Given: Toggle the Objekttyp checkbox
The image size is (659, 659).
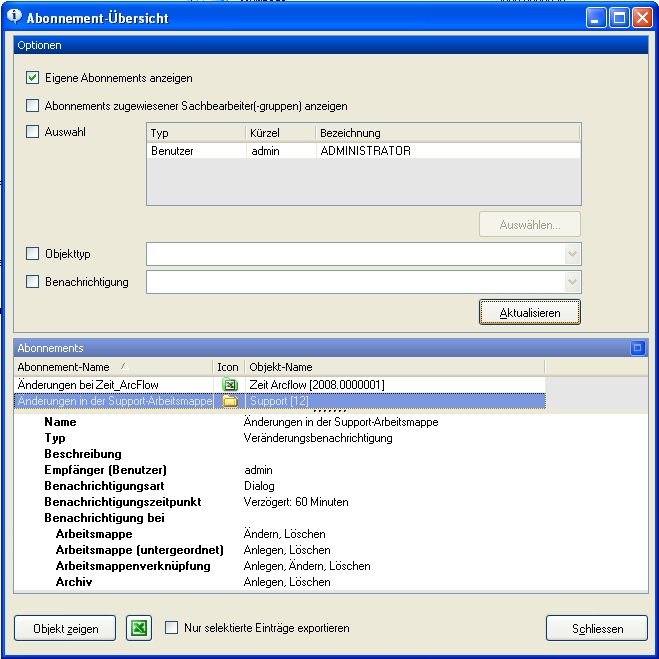Looking at the screenshot, I should pyautogui.click(x=32, y=253).
